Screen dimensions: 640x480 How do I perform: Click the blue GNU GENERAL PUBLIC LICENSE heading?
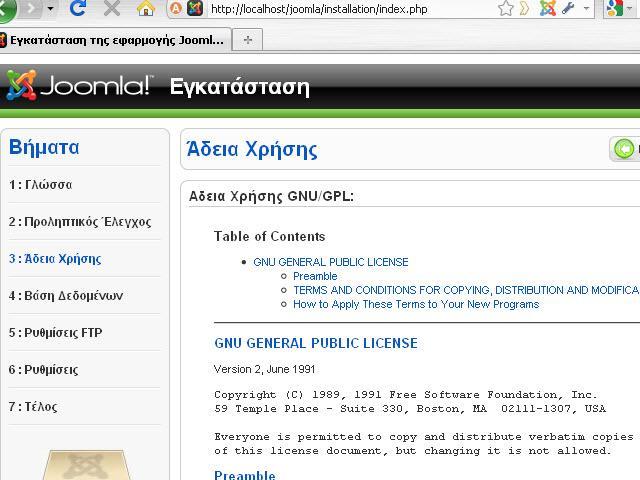coord(316,343)
